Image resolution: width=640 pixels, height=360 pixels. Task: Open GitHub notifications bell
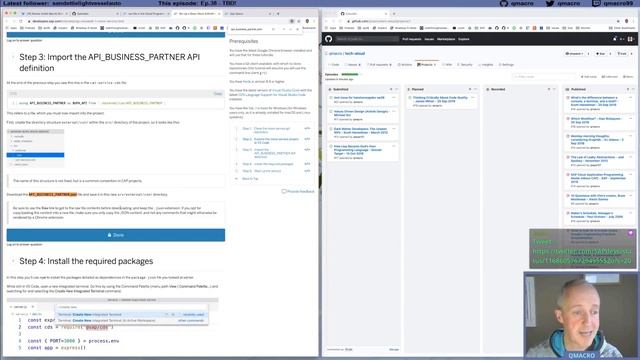click(x=615, y=39)
